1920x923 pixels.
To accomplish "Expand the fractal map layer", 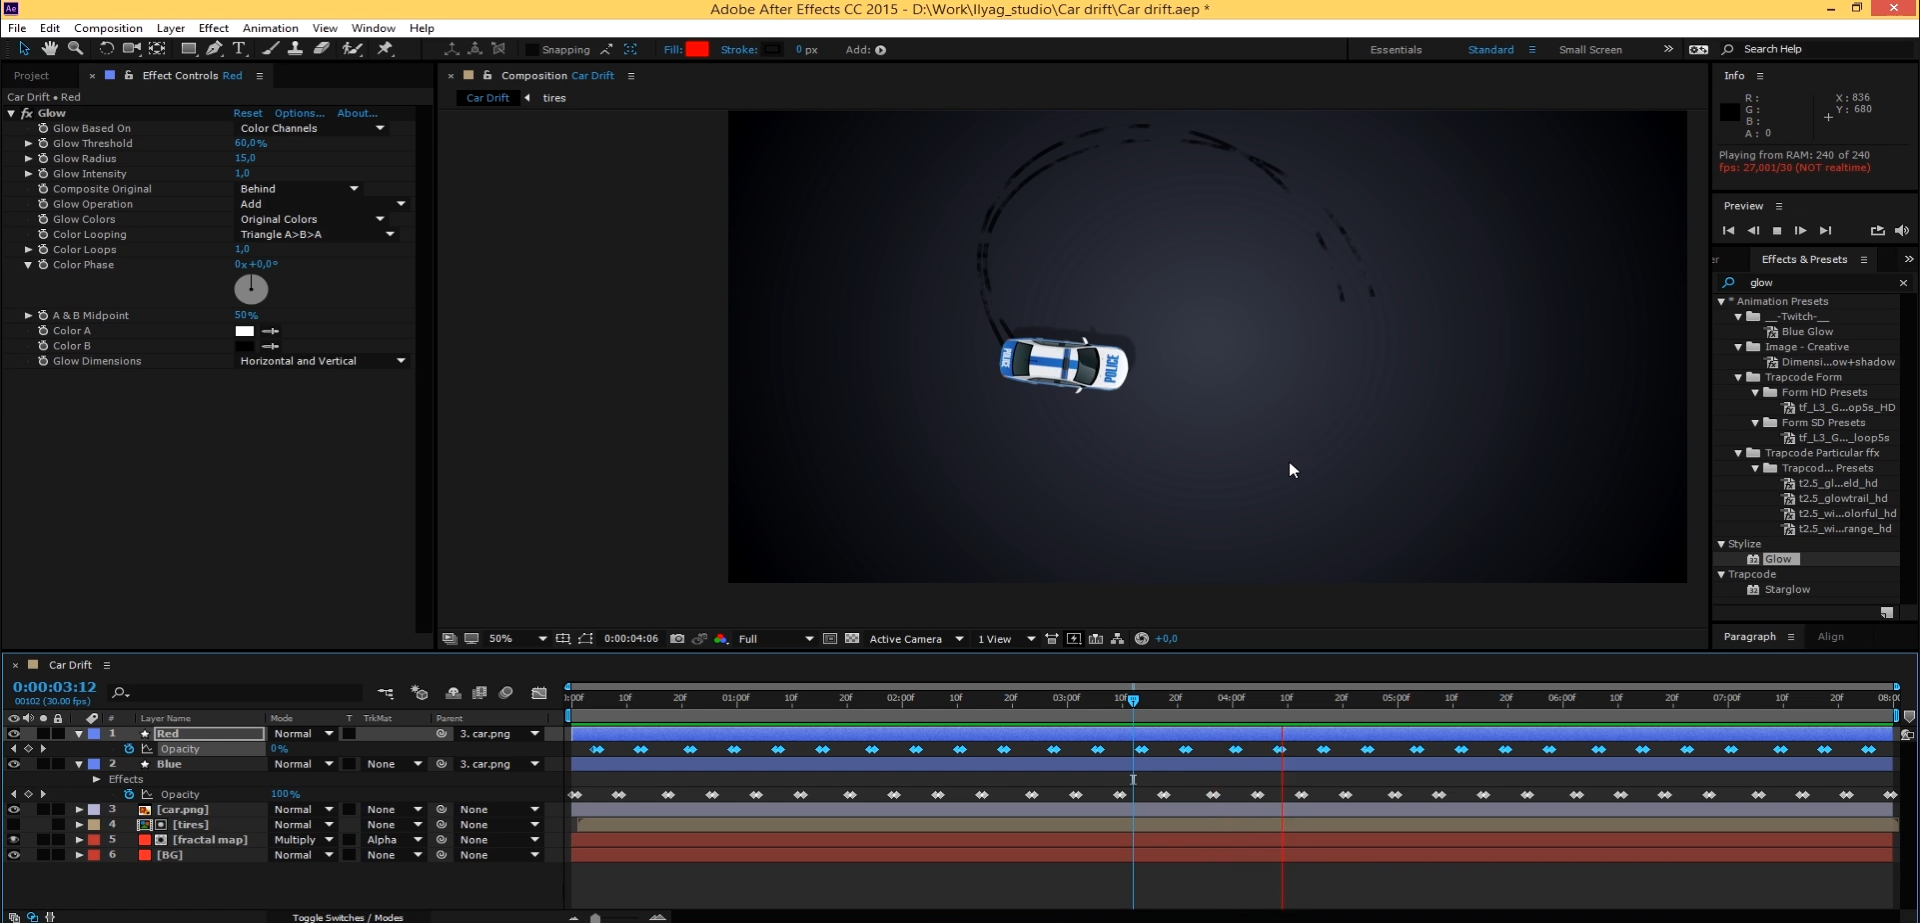I will tap(79, 840).
